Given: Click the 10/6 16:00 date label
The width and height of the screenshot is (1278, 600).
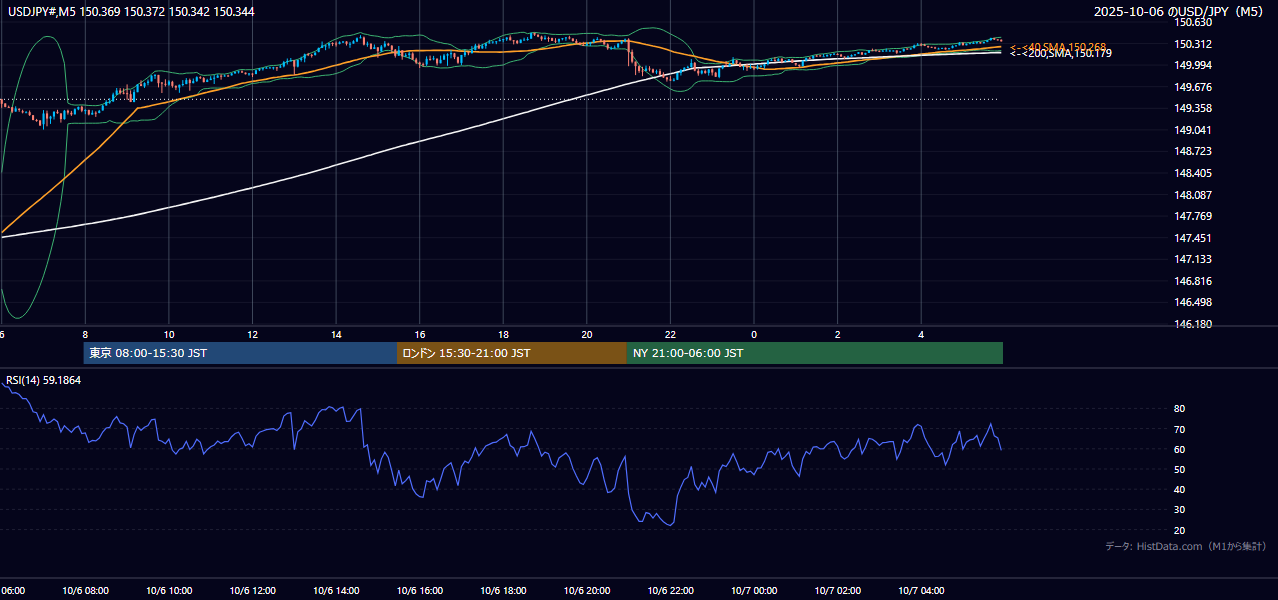Looking at the screenshot, I should point(420,591).
